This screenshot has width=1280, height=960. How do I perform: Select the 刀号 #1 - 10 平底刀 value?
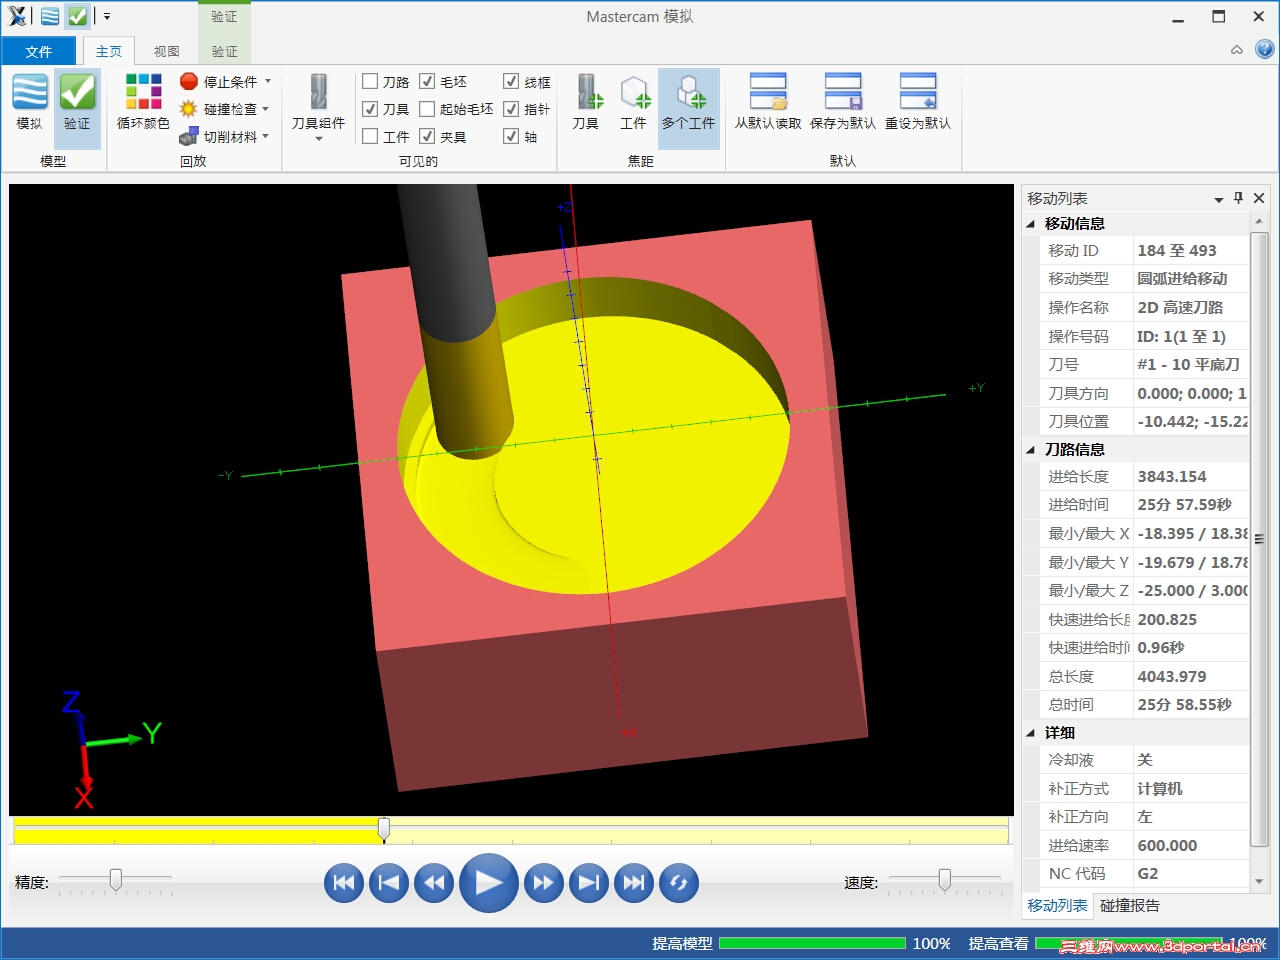(1191, 364)
